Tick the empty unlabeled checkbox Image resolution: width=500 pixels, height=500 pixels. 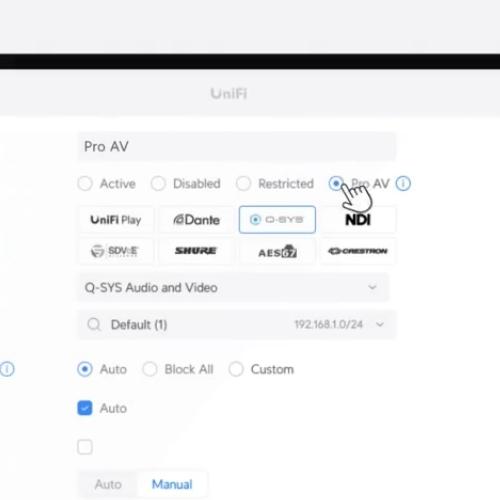pos(85,447)
